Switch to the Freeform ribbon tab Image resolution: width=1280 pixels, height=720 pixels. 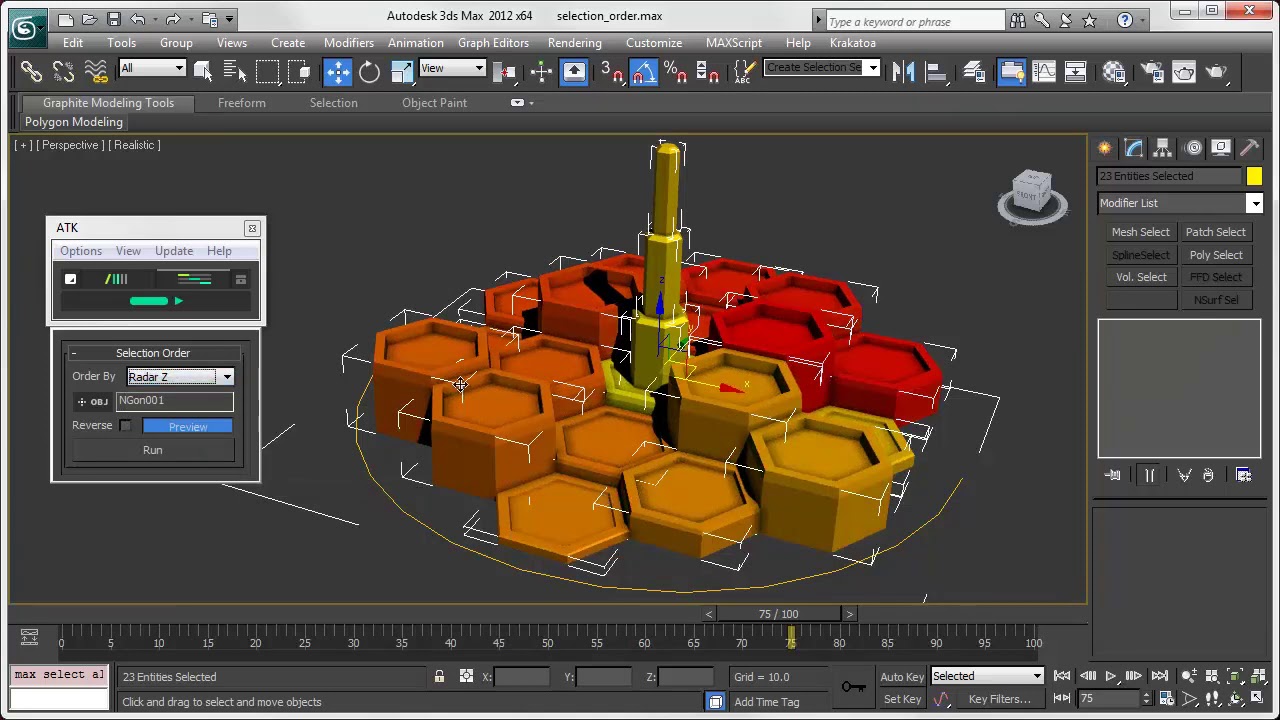[241, 103]
